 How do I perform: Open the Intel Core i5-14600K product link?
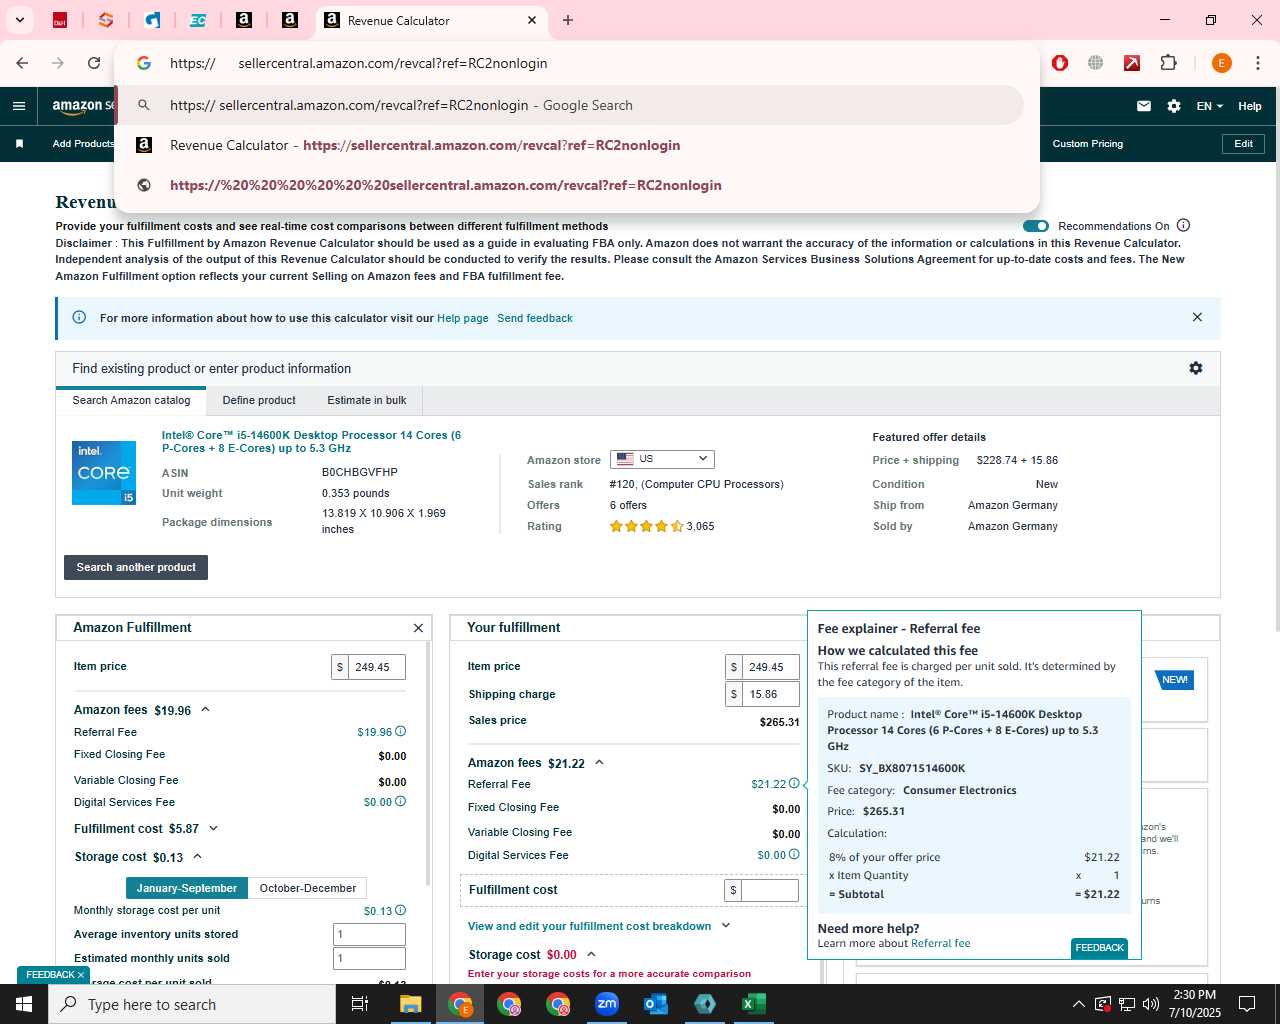pos(311,442)
